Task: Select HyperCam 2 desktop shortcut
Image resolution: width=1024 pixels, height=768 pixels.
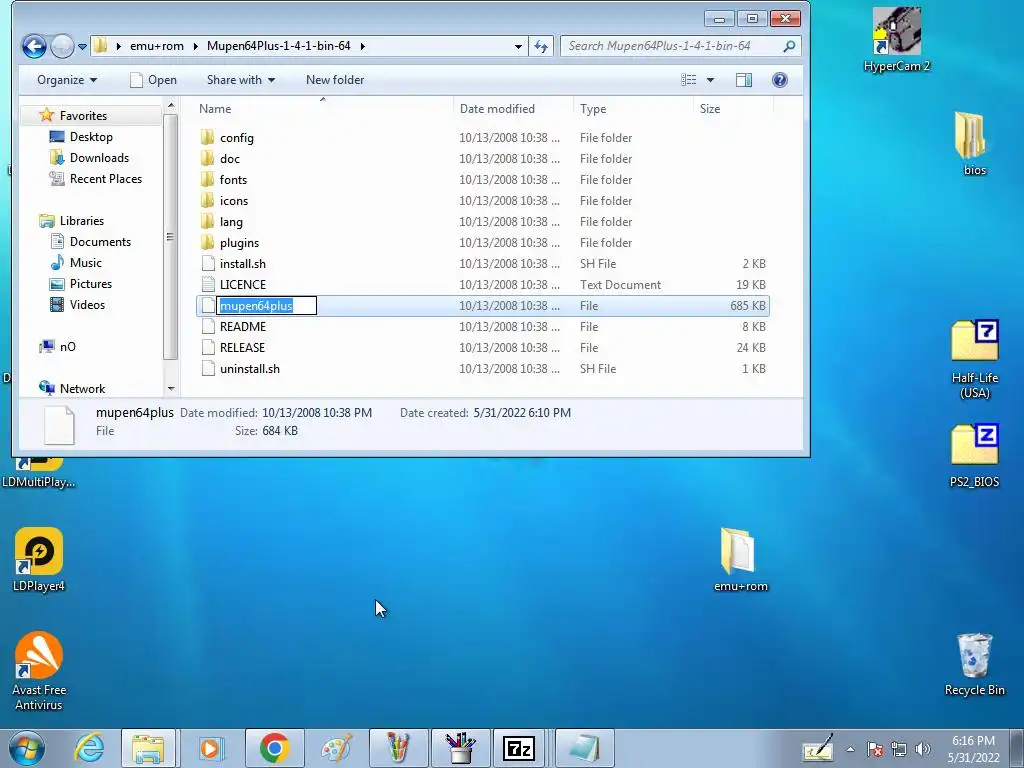Action: click(897, 40)
